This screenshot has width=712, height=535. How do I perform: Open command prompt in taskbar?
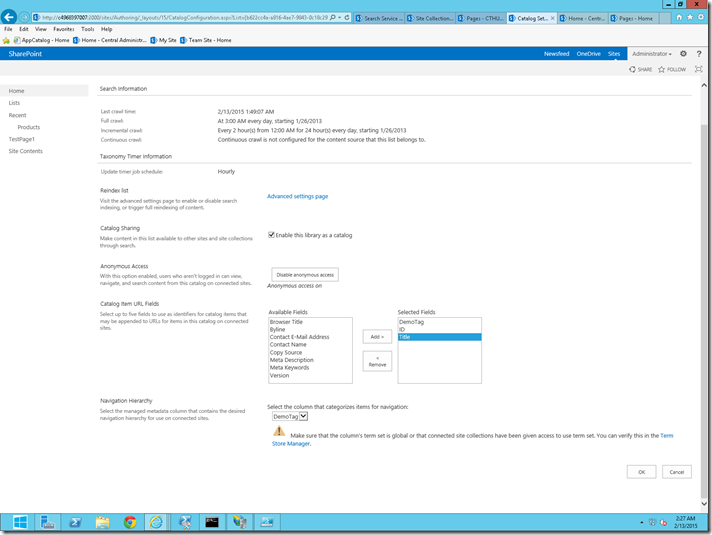212,522
